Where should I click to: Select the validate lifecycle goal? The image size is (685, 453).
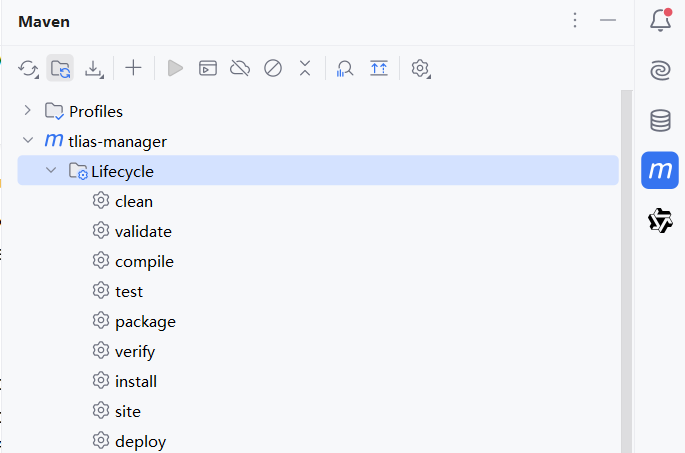(143, 232)
